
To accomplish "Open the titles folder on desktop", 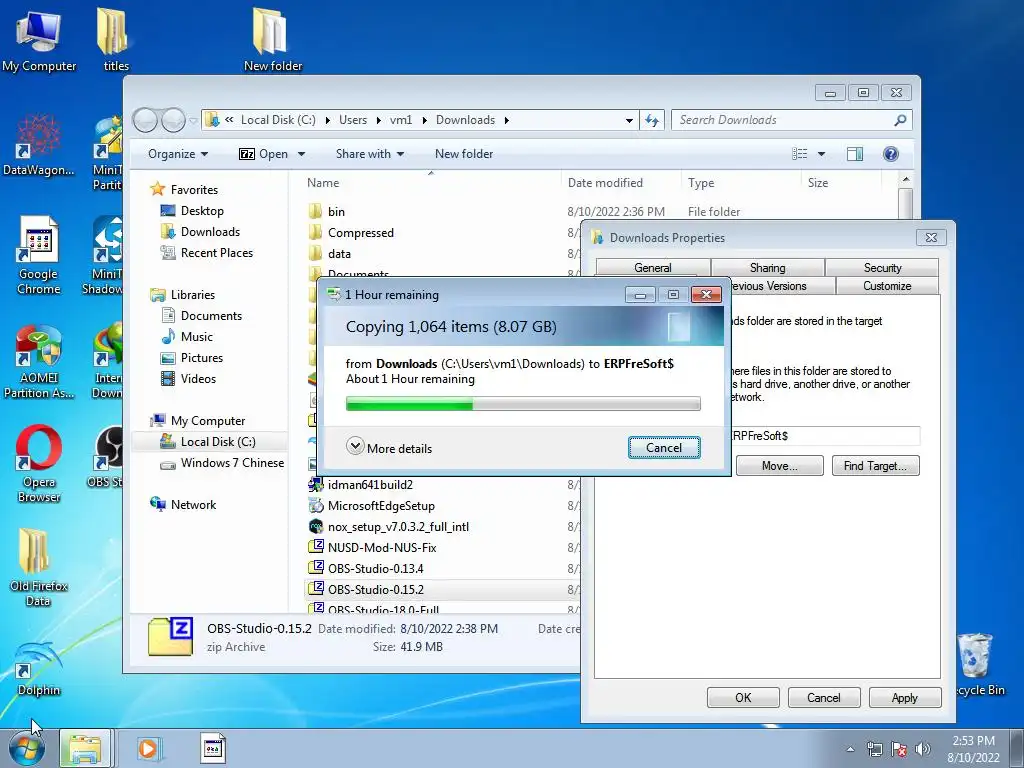I will (116, 39).
